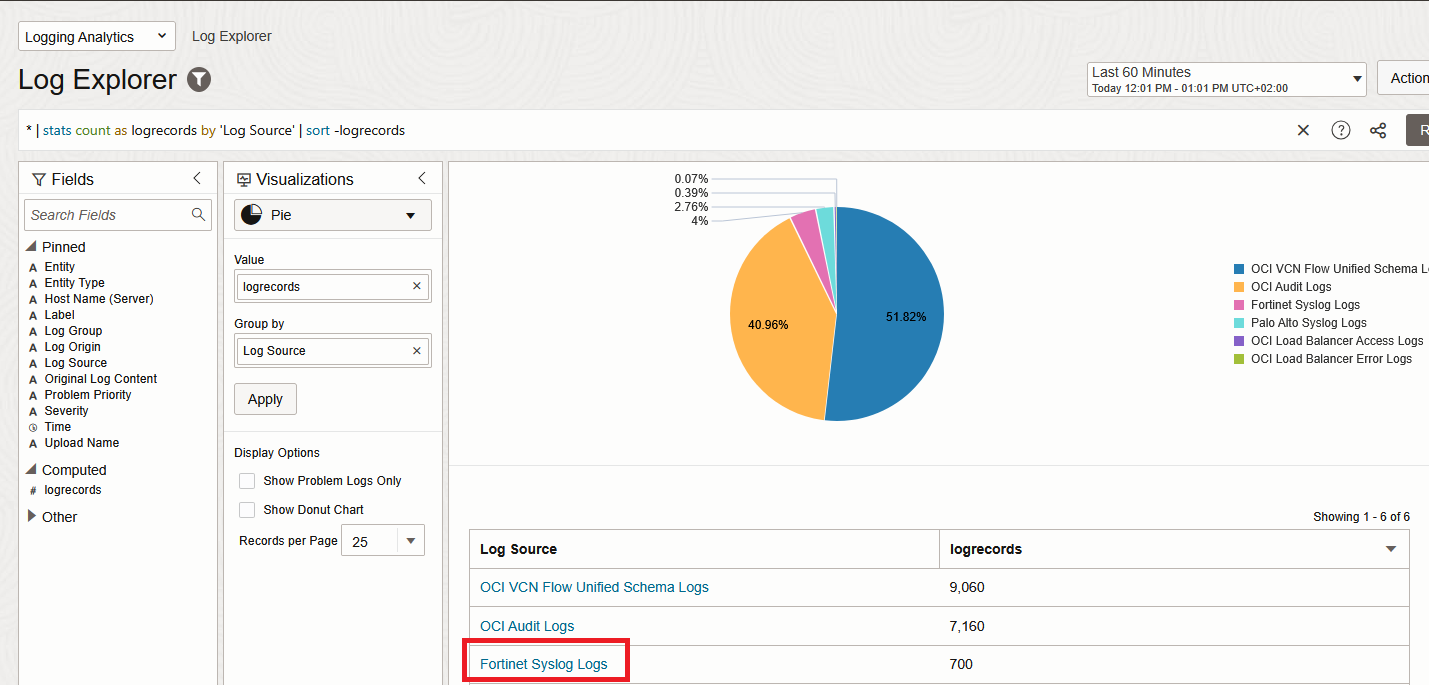
Task: Enable Show Problem Logs Only checkbox
Action: coord(247,481)
